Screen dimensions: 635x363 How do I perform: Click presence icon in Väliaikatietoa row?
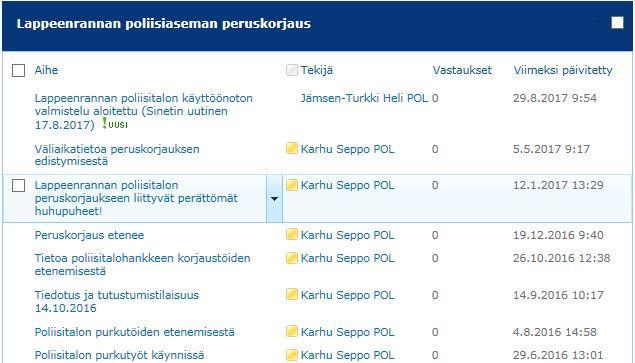pyautogui.click(x=292, y=148)
